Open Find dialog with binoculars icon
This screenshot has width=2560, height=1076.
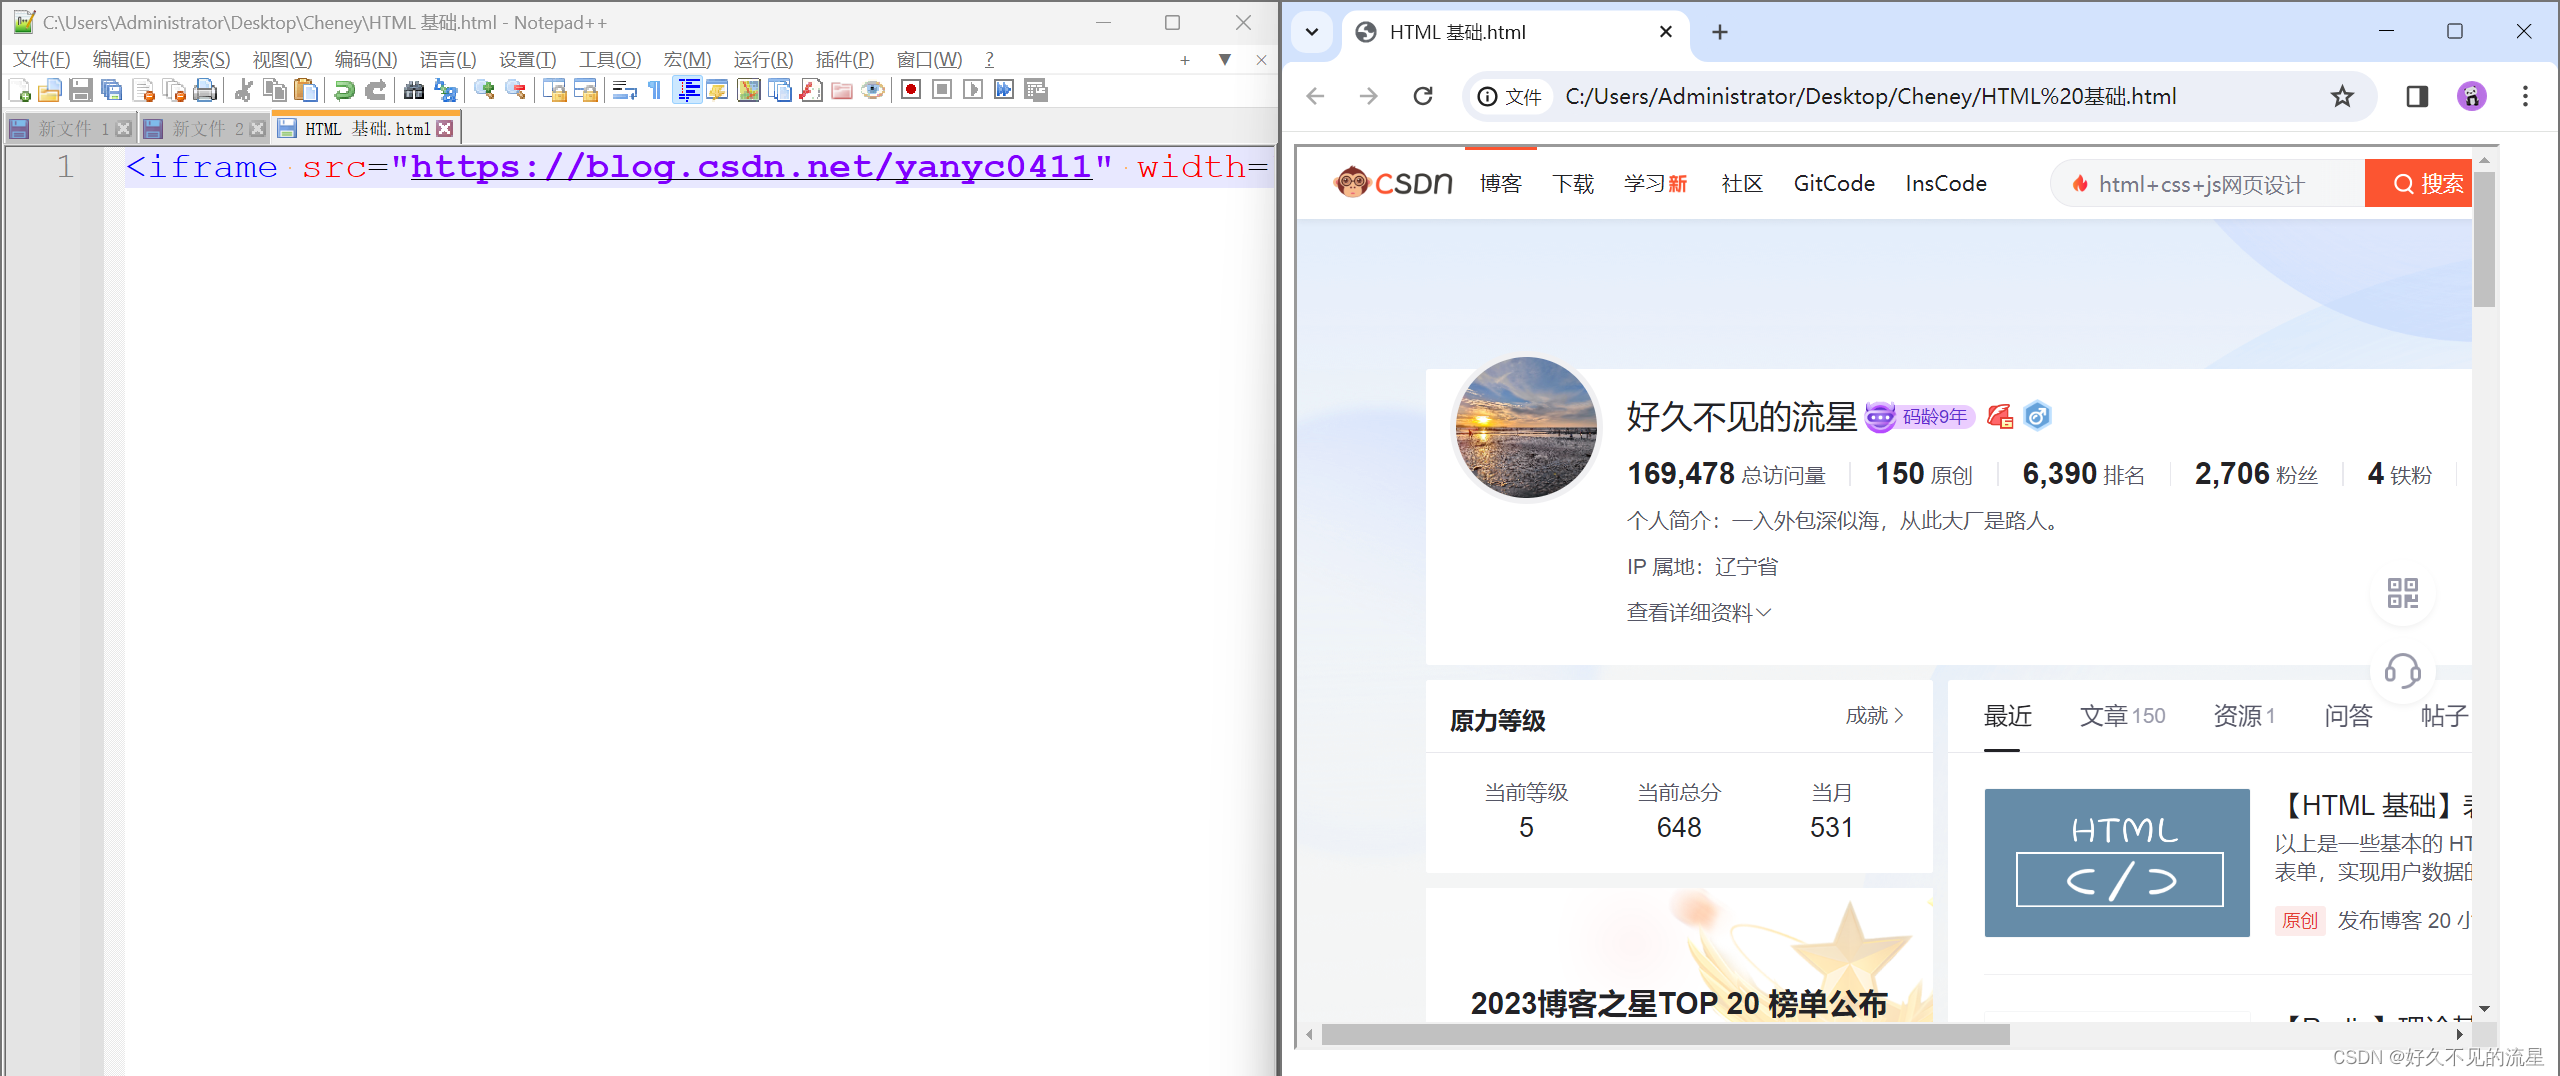[x=413, y=91]
